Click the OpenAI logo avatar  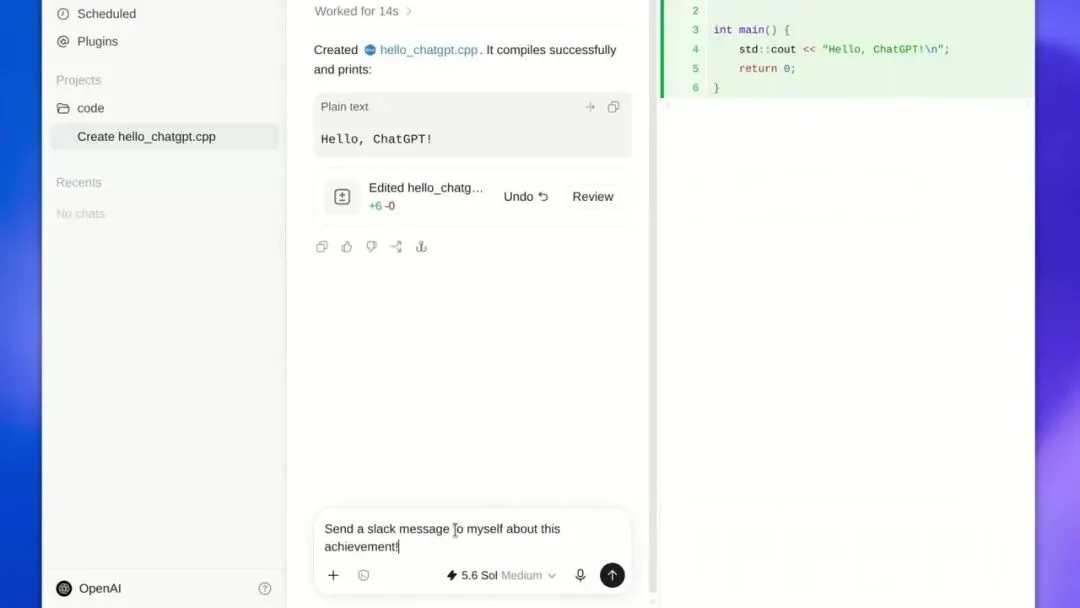click(64, 588)
